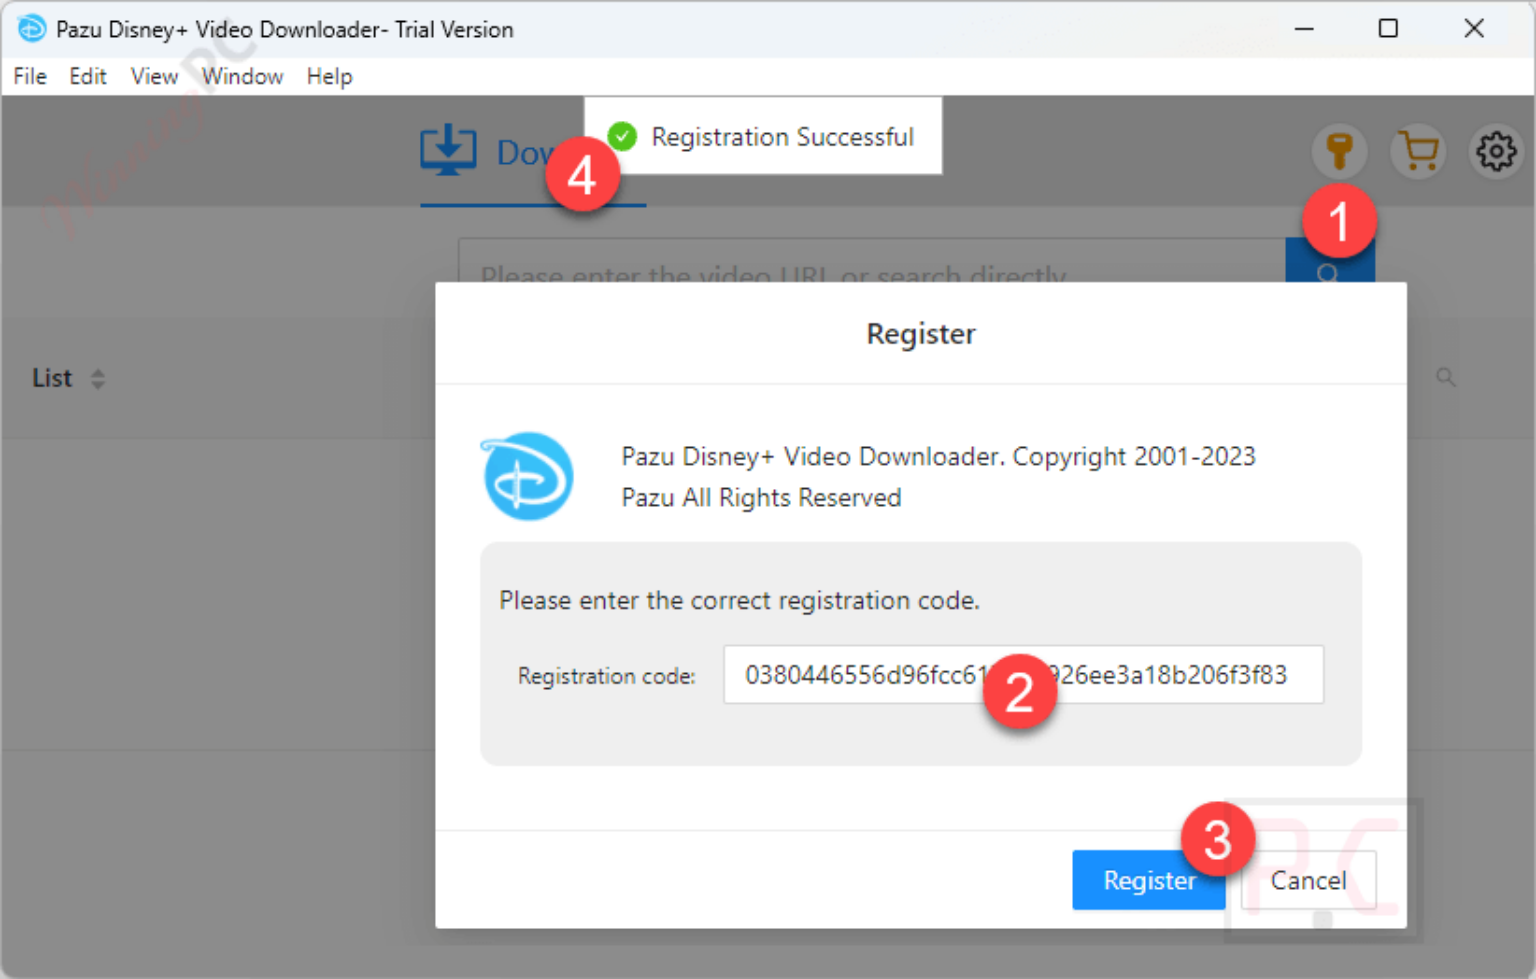The height and width of the screenshot is (979, 1536).
Task: Click the small search icon above the list
Action: pyautogui.click(x=1447, y=377)
